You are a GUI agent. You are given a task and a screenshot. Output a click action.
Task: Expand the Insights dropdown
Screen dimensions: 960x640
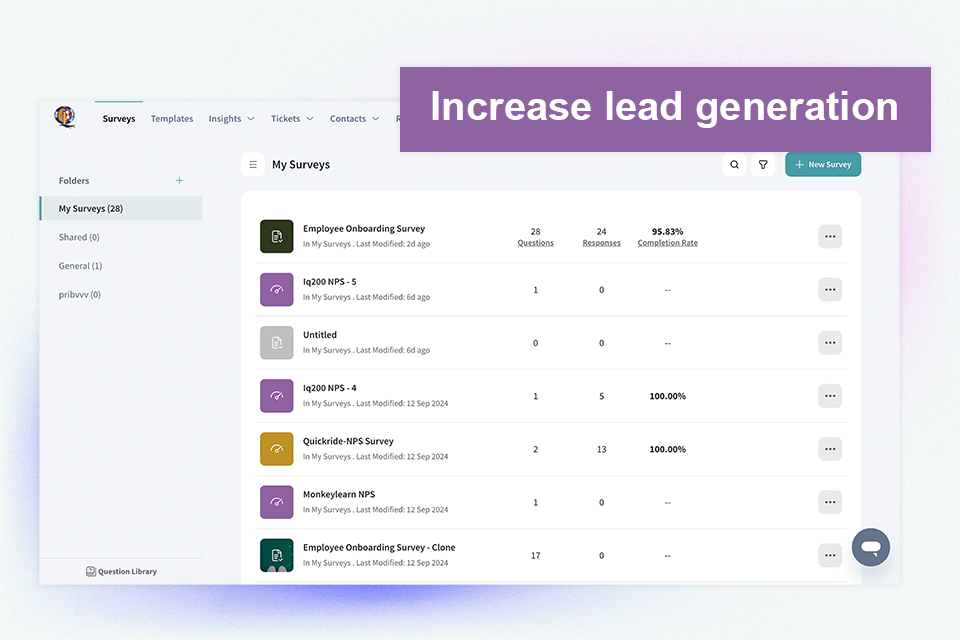(231, 118)
